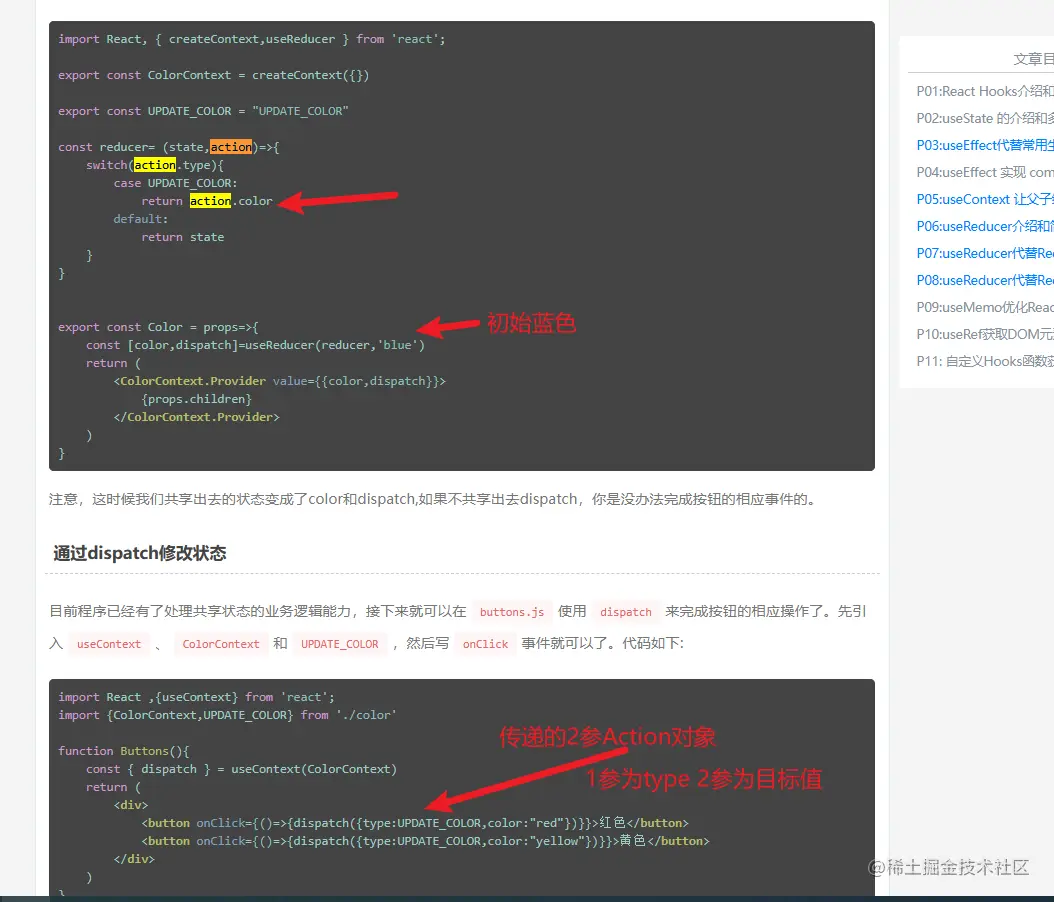The height and width of the screenshot is (902, 1054).
Task: Click the dispatch inline code tag
Action: pyautogui.click(x=626, y=612)
